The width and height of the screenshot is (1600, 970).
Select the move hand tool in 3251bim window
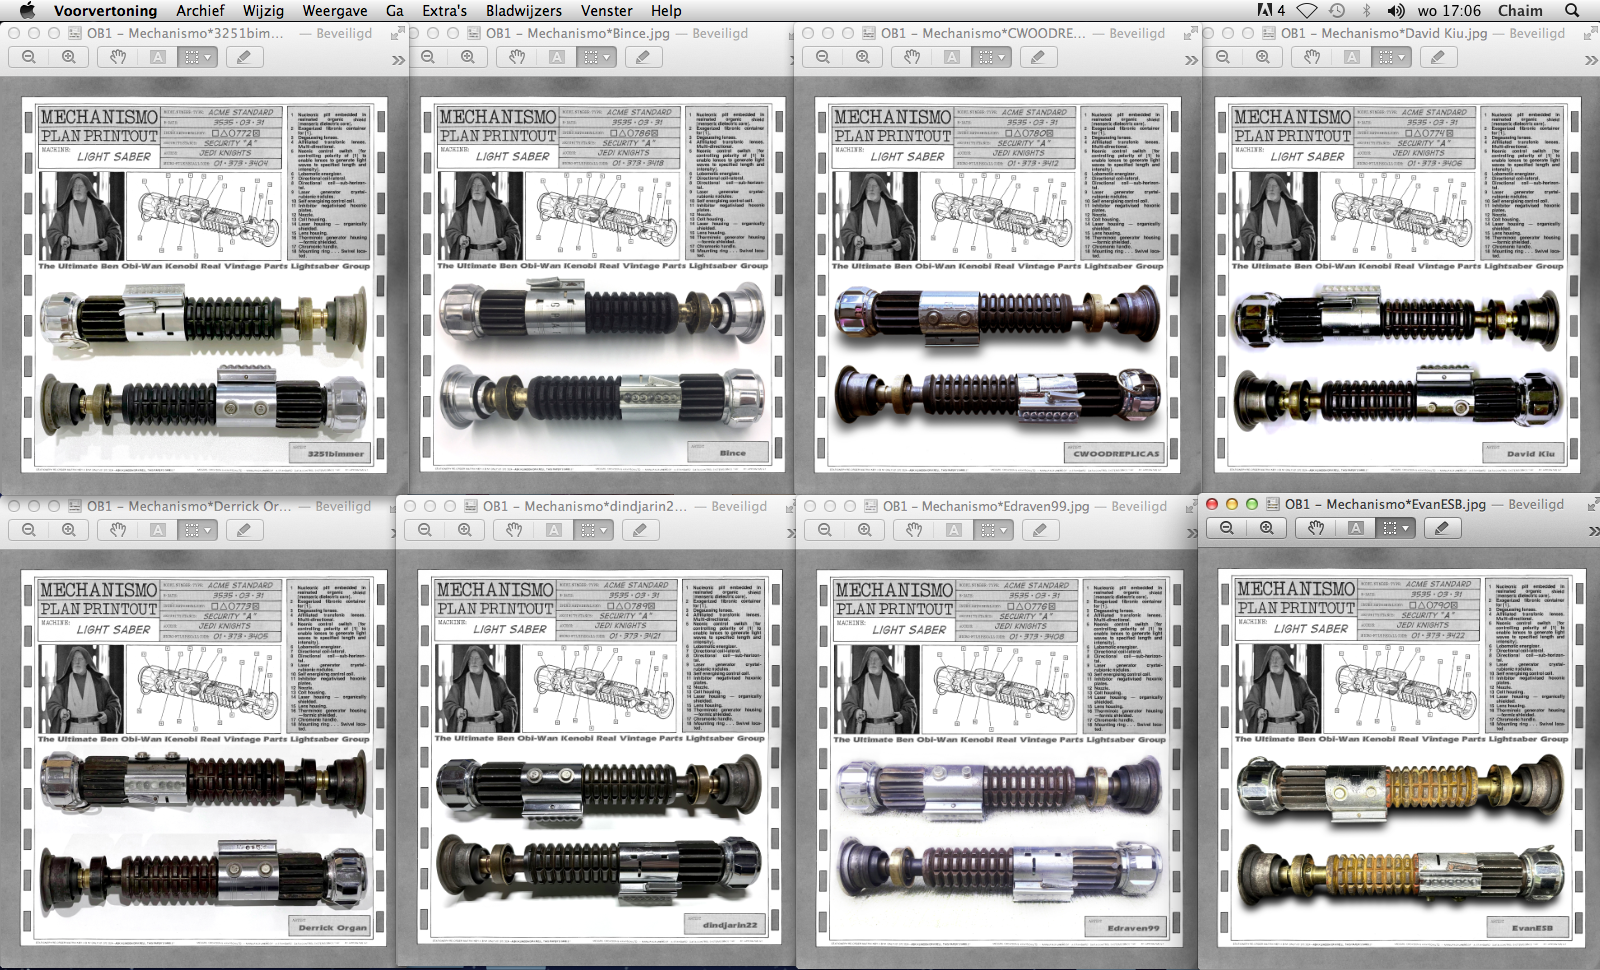point(118,57)
